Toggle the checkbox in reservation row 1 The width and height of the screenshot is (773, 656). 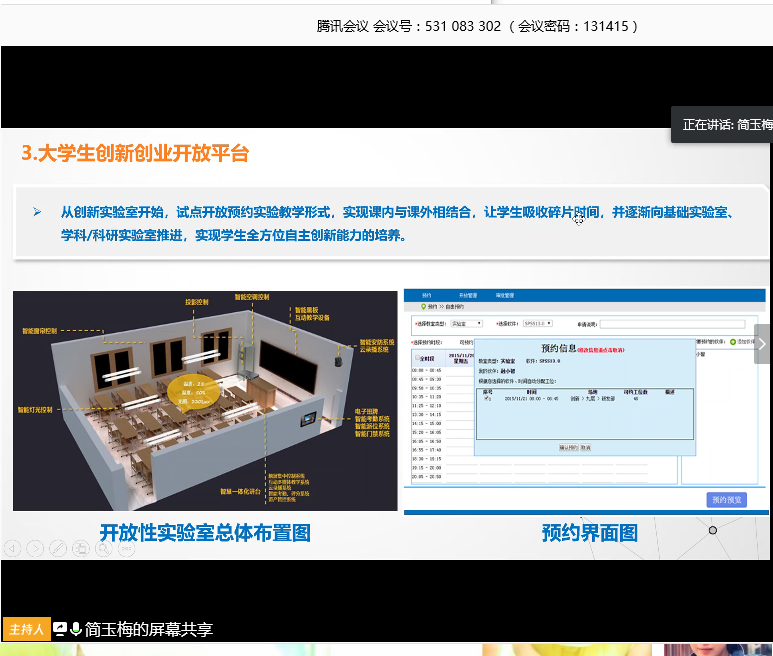click(487, 398)
